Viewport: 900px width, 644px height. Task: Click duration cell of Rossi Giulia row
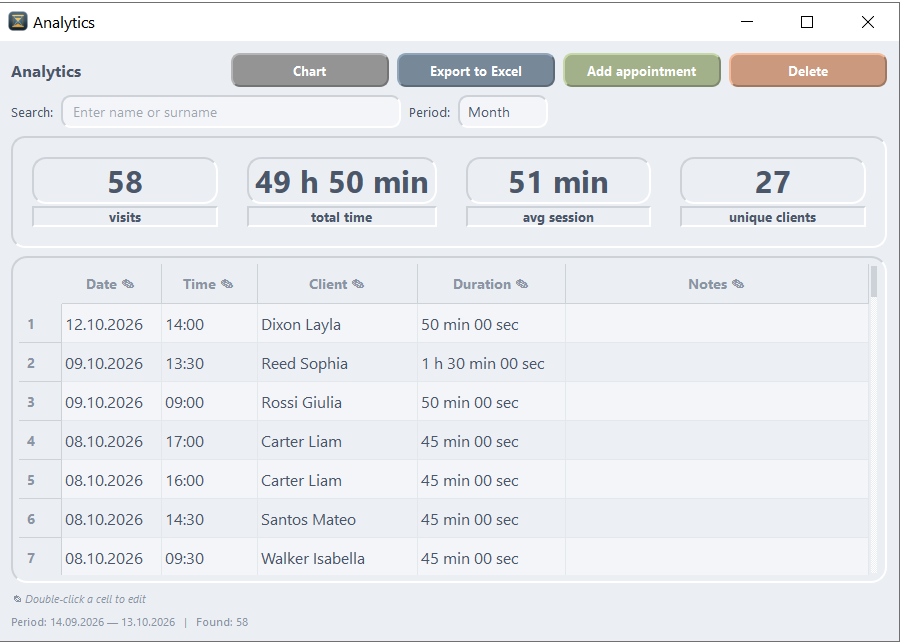click(491, 402)
